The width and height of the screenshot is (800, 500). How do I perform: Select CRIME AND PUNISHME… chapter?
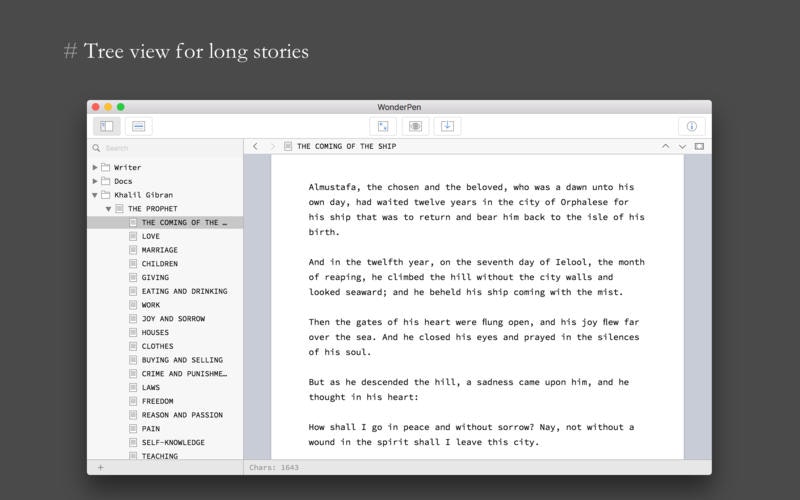[x=184, y=374]
